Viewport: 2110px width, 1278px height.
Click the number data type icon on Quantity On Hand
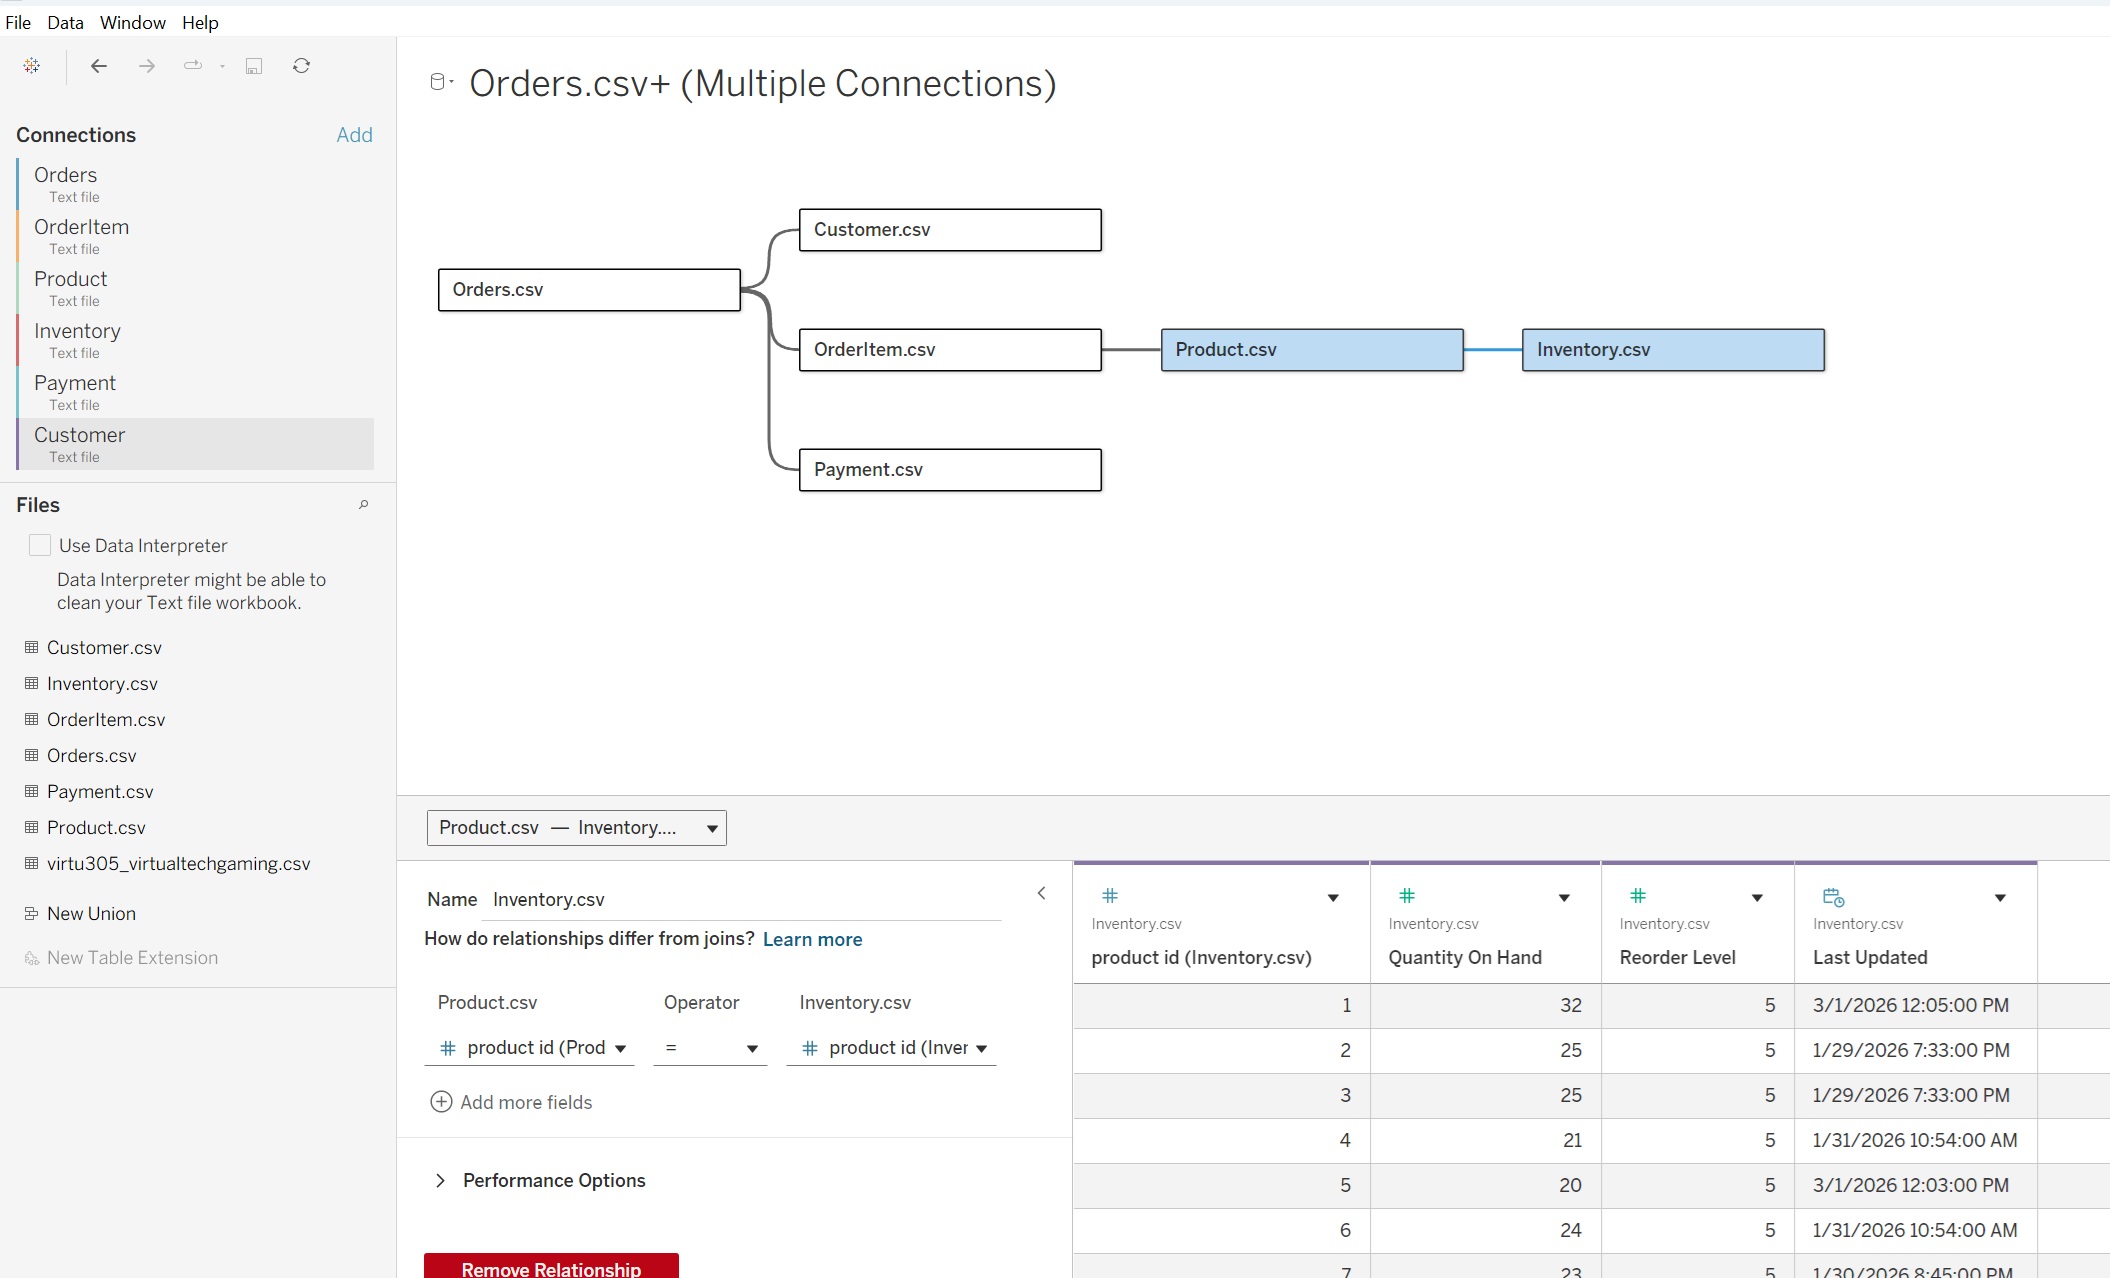click(1407, 895)
